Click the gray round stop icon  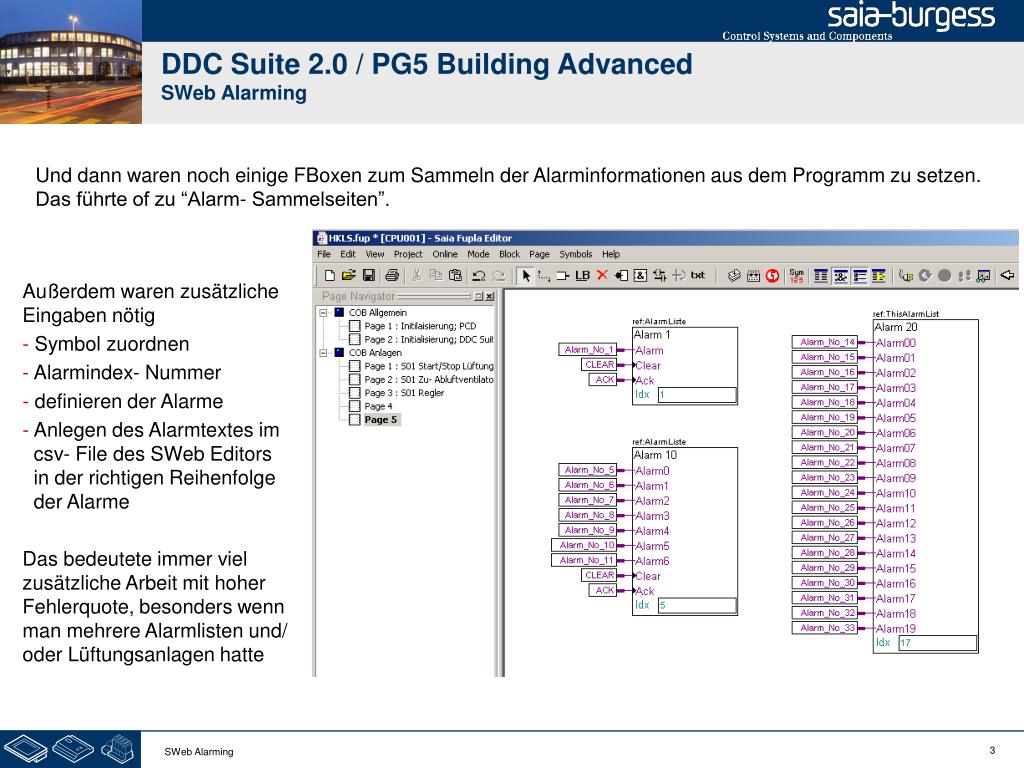click(944, 276)
